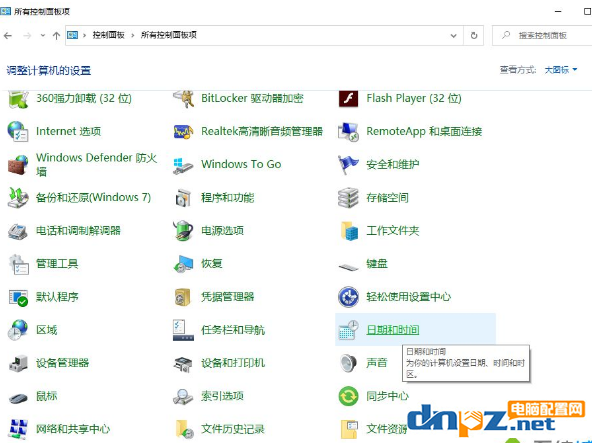Click the RemoteApp 和桌面连接 icon

click(348, 131)
